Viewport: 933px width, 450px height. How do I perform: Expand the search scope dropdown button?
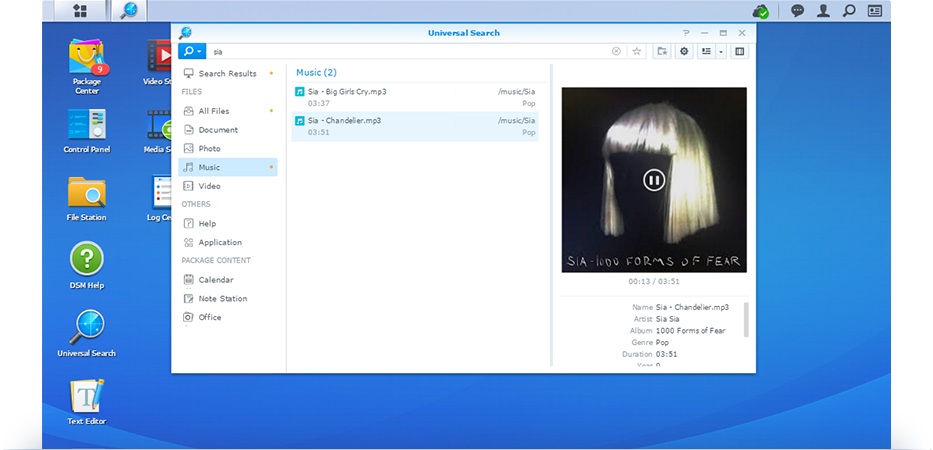(x=192, y=51)
